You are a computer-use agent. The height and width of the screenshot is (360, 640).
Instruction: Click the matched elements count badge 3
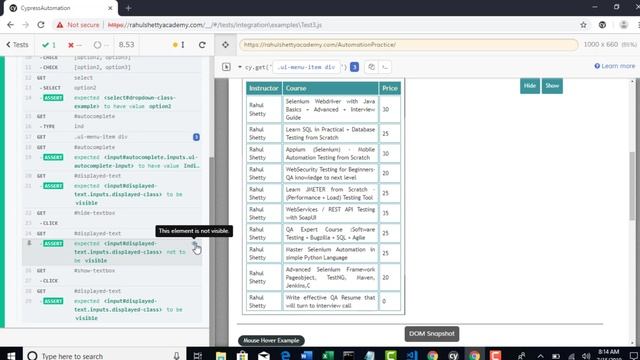click(354, 67)
